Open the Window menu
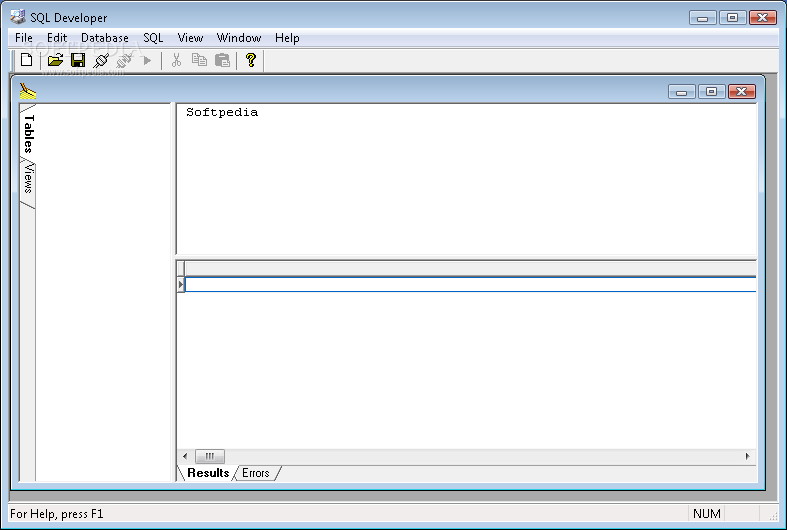This screenshot has width=787, height=530. (x=239, y=38)
